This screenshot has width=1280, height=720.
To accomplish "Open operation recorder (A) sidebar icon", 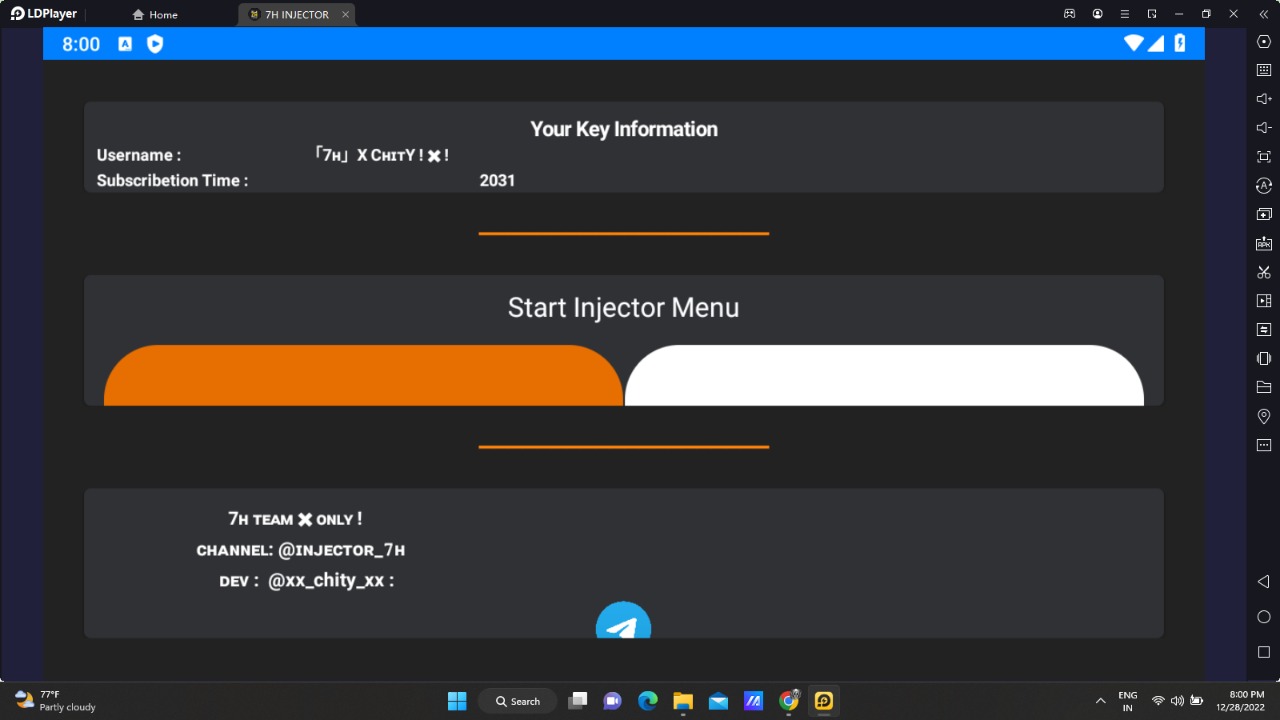I will click(1264, 186).
